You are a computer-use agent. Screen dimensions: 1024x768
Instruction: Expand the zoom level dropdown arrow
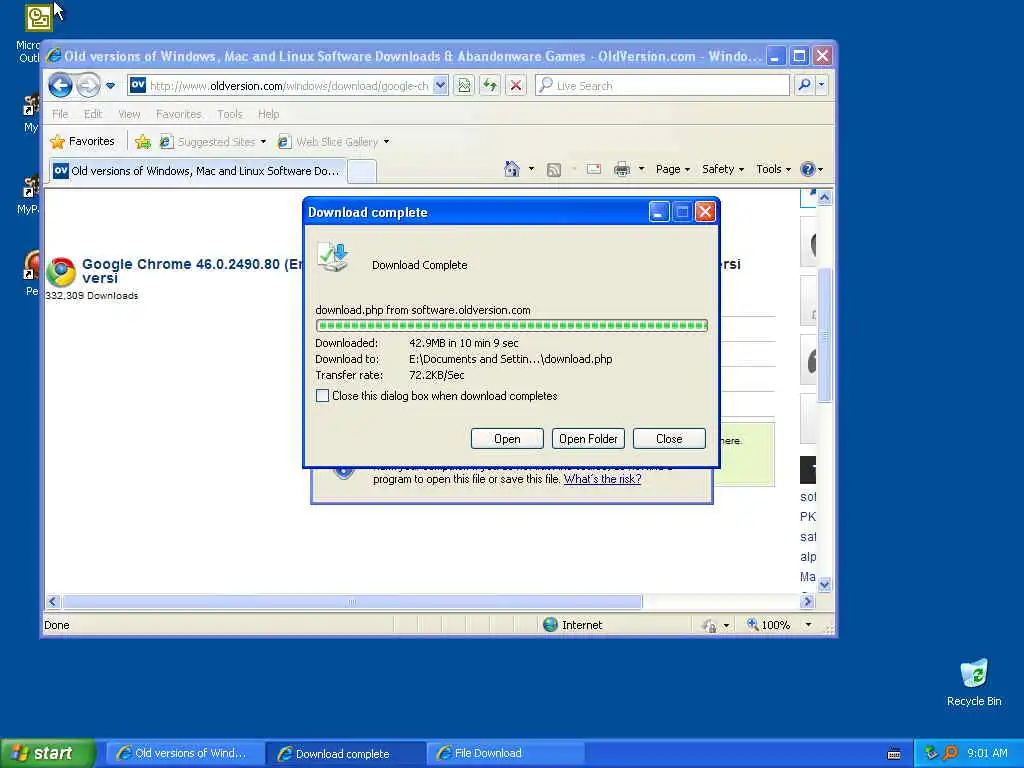click(808, 625)
